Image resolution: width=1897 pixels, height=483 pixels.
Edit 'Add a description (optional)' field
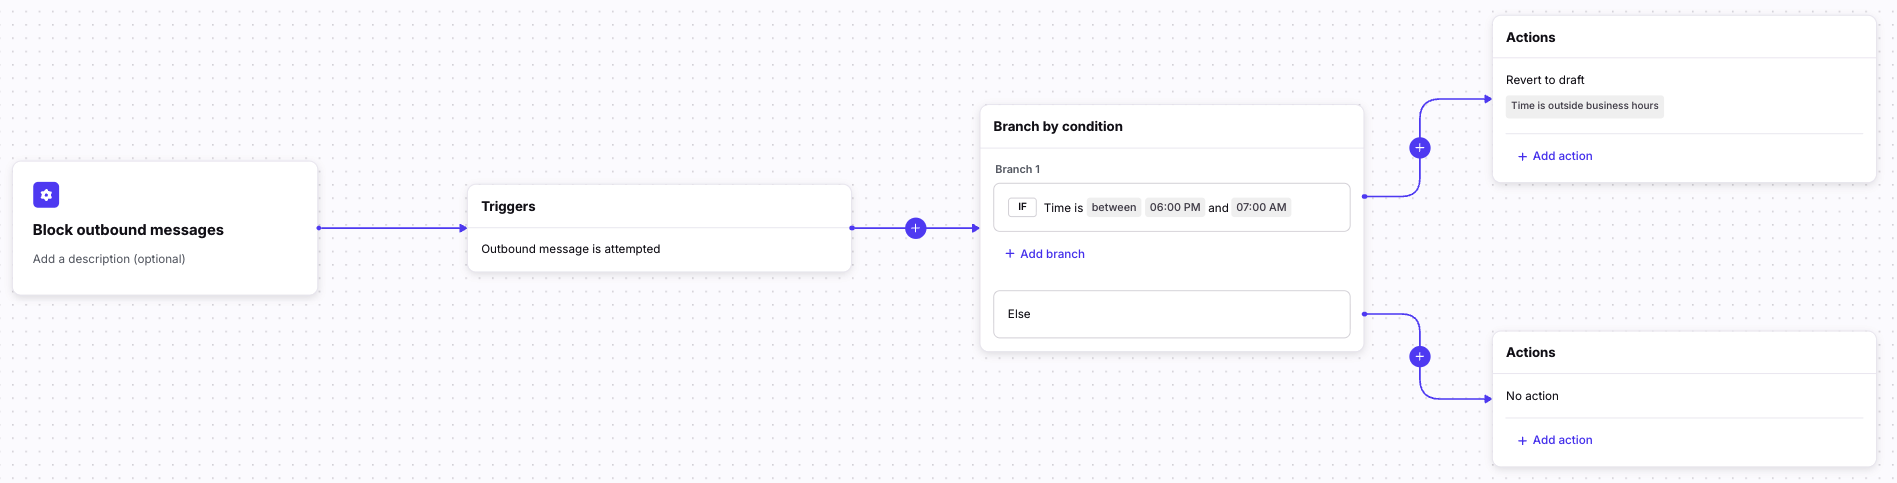coord(109,259)
